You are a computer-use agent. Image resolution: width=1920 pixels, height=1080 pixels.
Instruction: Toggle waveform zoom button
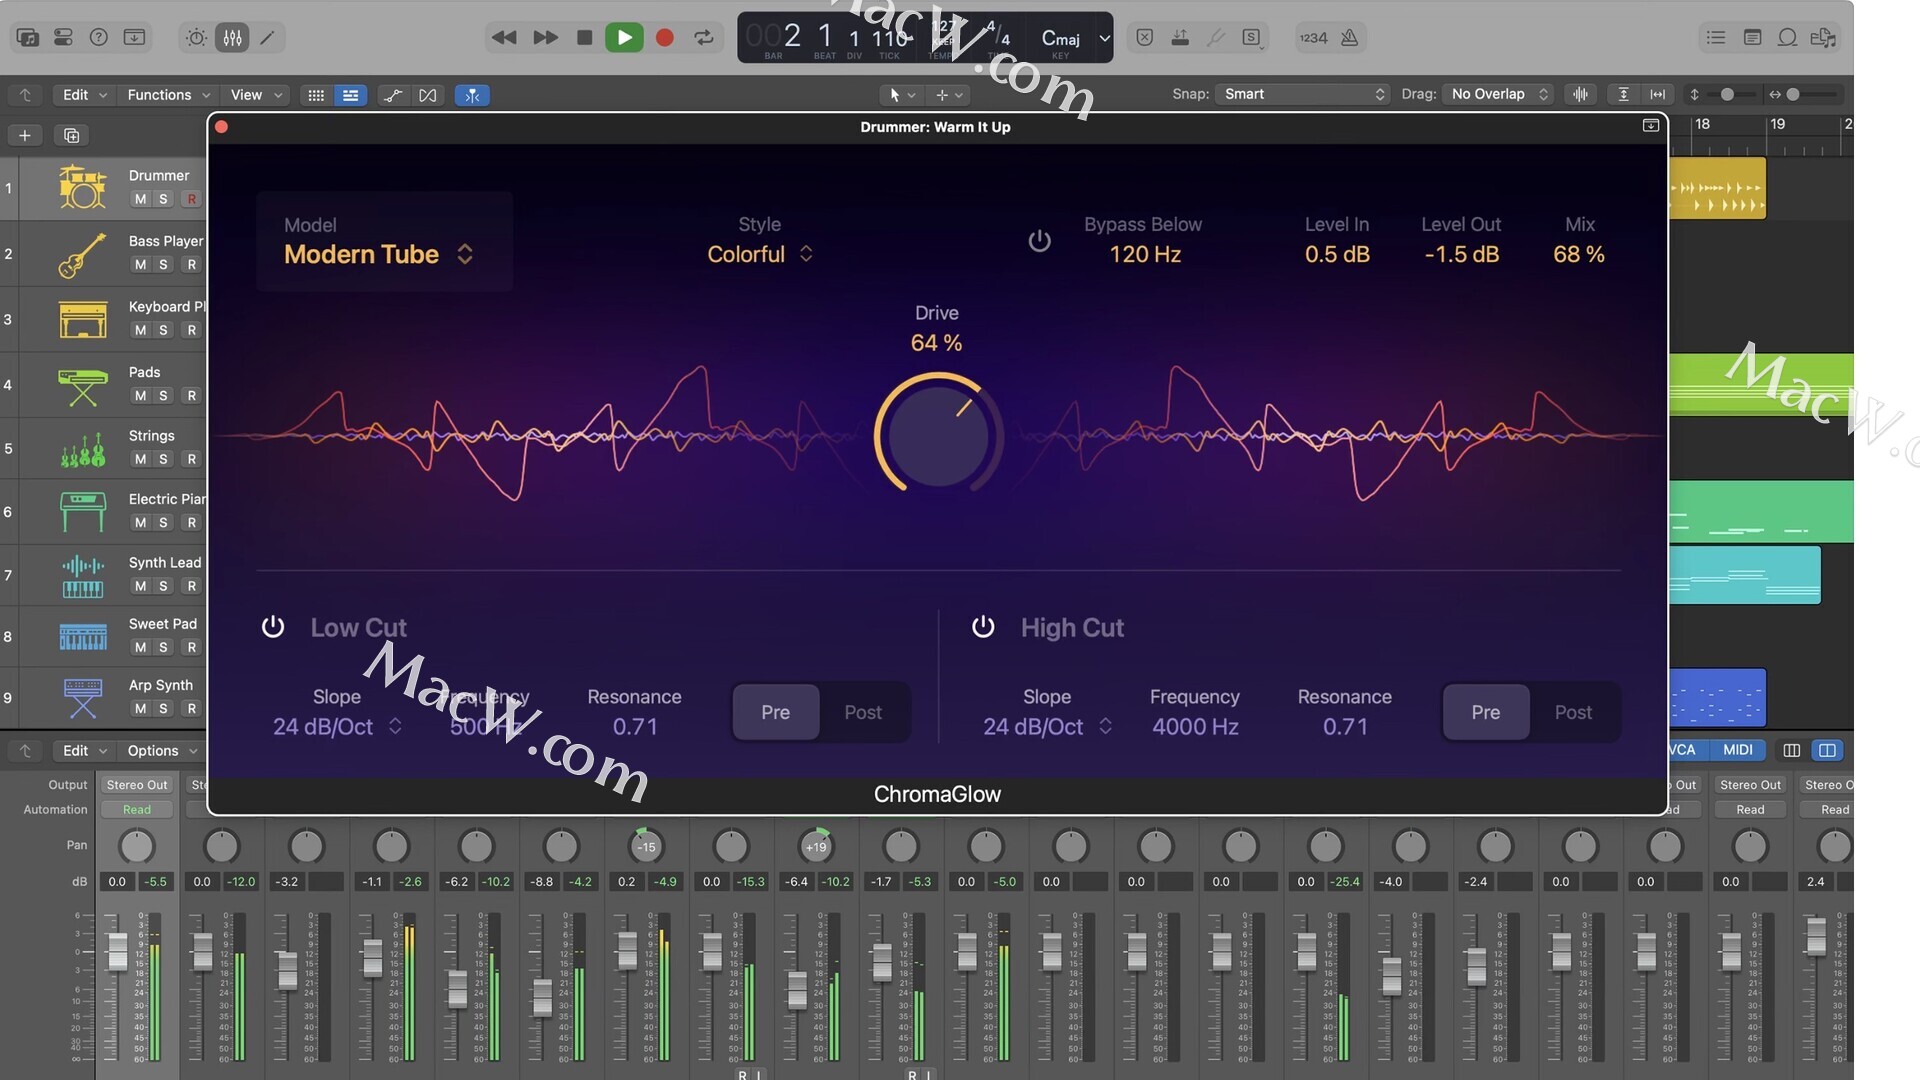tap(1580, 94)
